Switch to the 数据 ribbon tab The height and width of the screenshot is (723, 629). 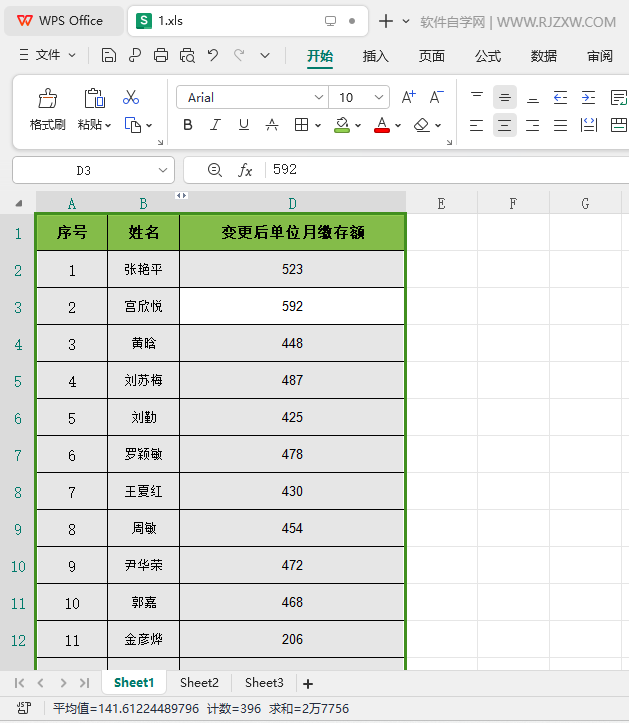click(x=544, y=56)
